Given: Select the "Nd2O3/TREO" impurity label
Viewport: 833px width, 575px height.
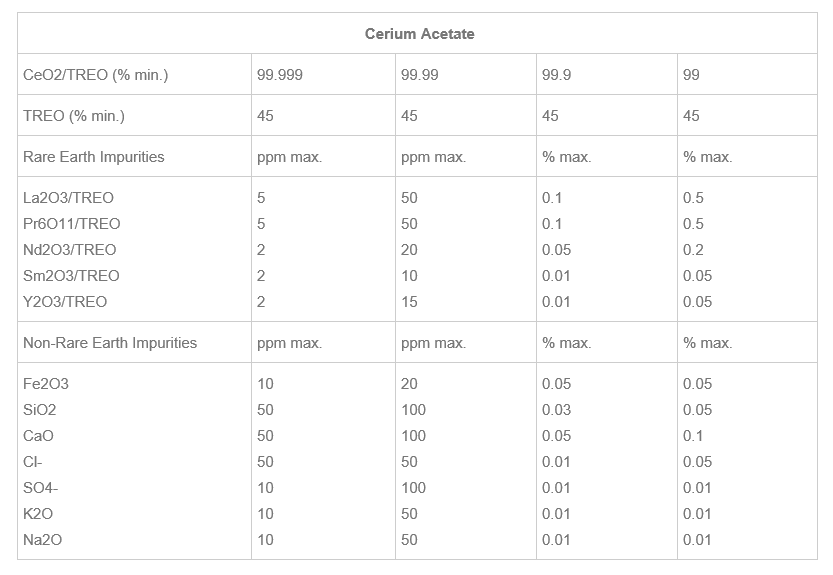Looking at the screenshot, I should (x=69, y=250).
